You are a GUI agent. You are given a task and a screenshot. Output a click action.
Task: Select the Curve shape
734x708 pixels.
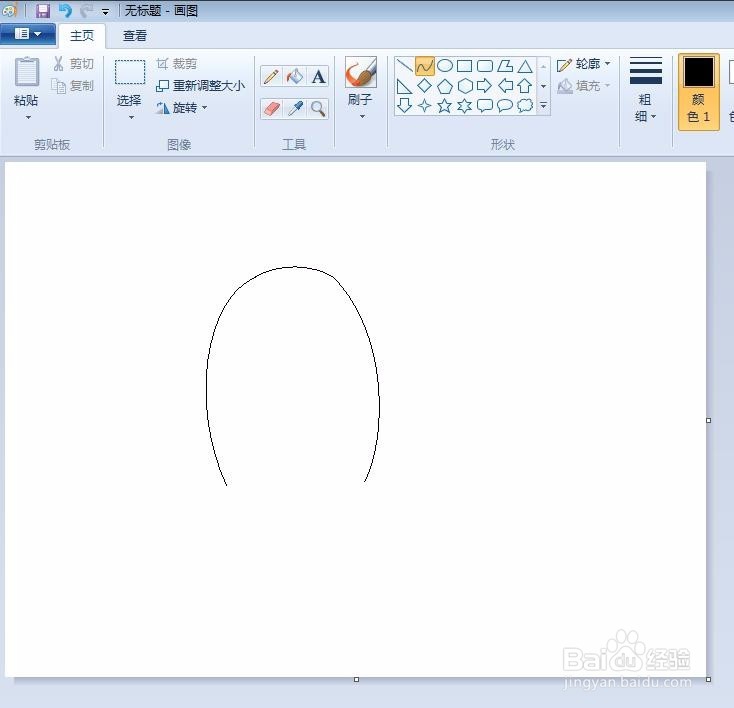425,66
